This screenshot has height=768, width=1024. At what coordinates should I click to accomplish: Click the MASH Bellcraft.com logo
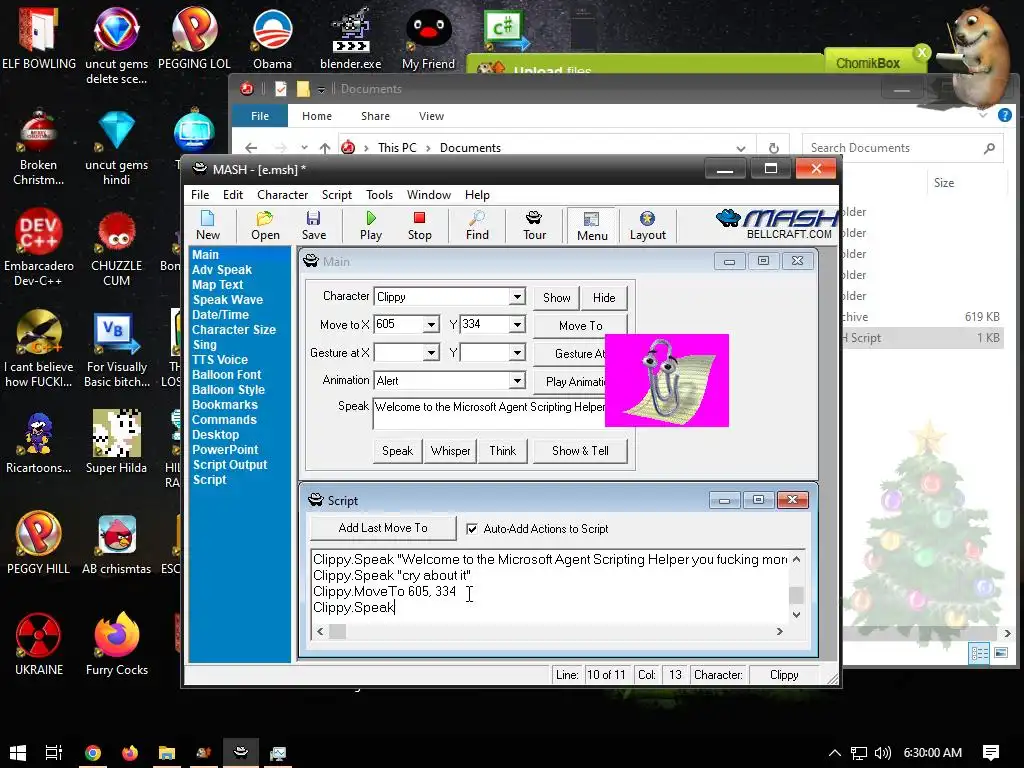point(777,224)
